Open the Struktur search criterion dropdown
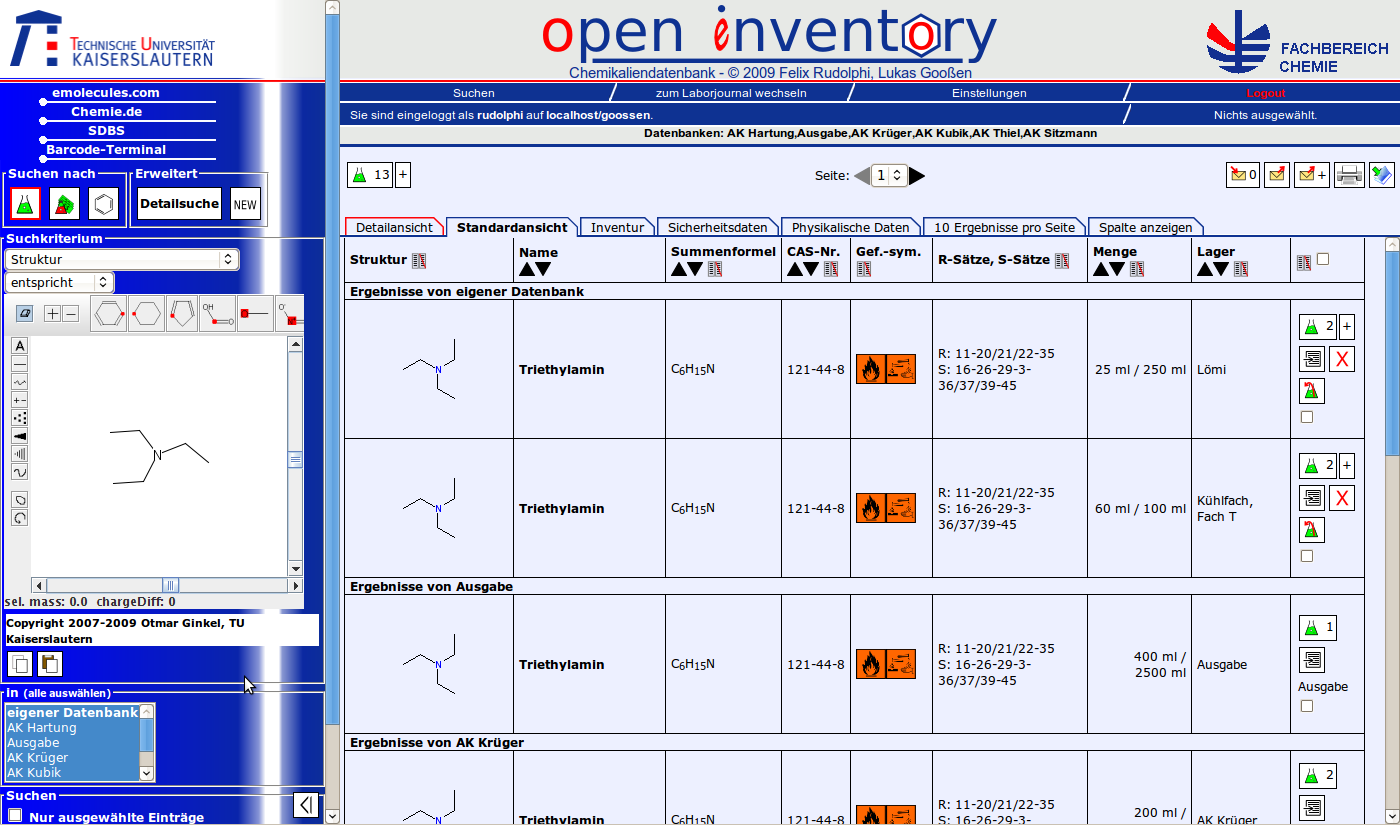The width and height of the screenshot is (1400, 826). click(x=122, y=259)
